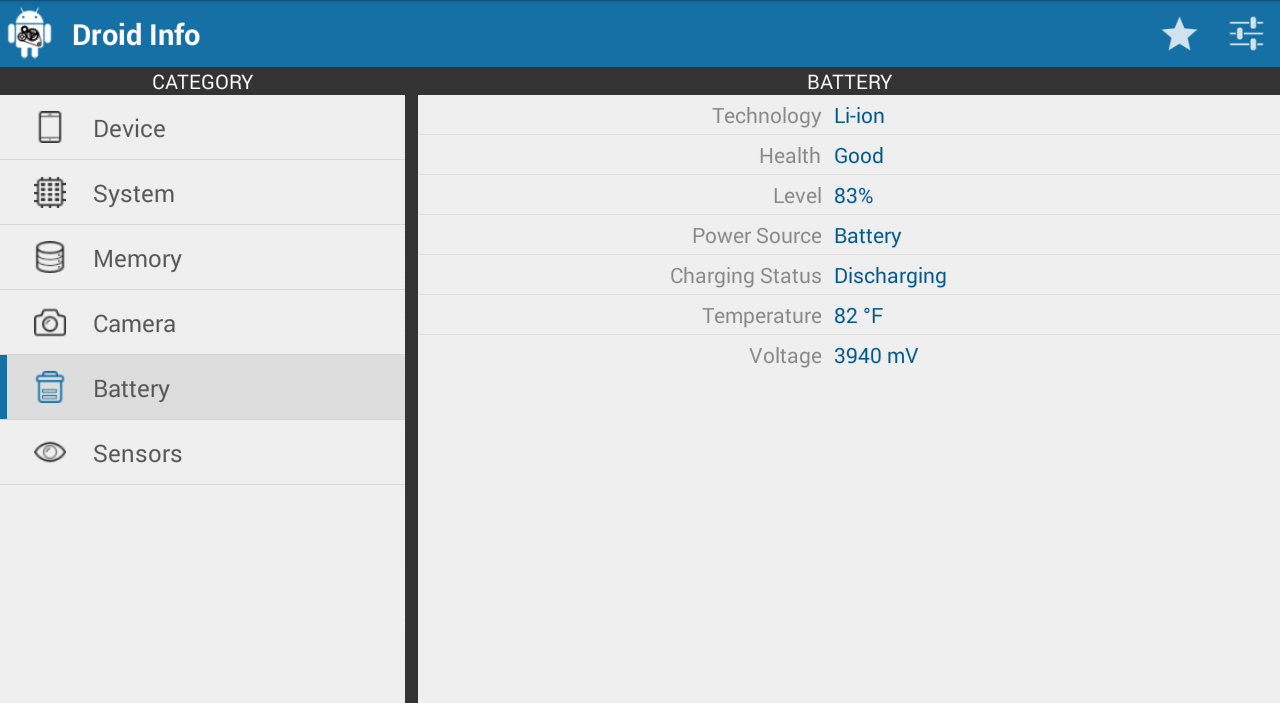Select the Camera category icon
The width and height of the screenshot is (1280, 703).
49,322
